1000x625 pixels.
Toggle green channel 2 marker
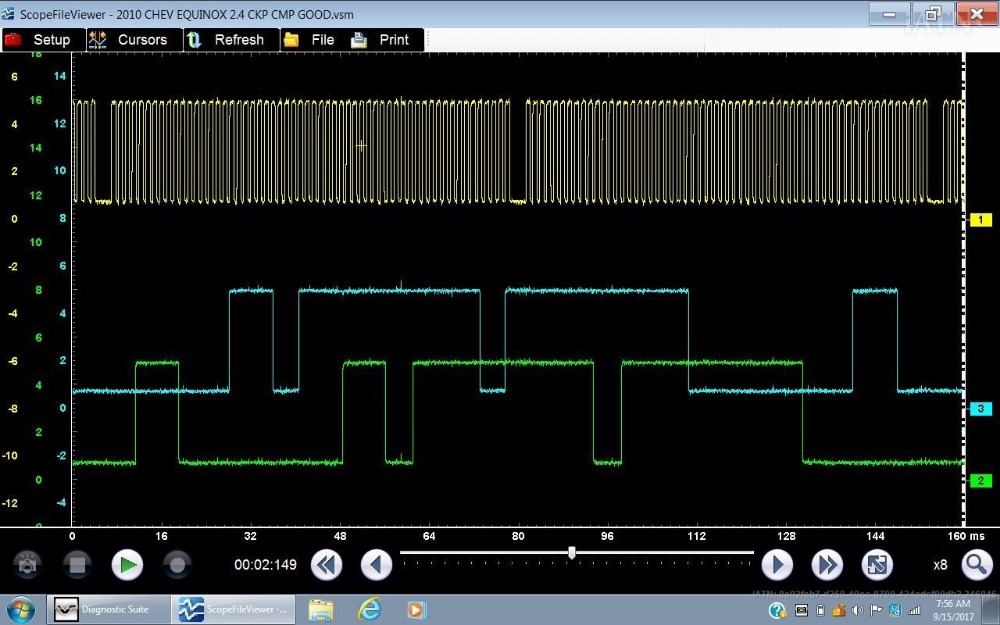click(x=981, y=481)
